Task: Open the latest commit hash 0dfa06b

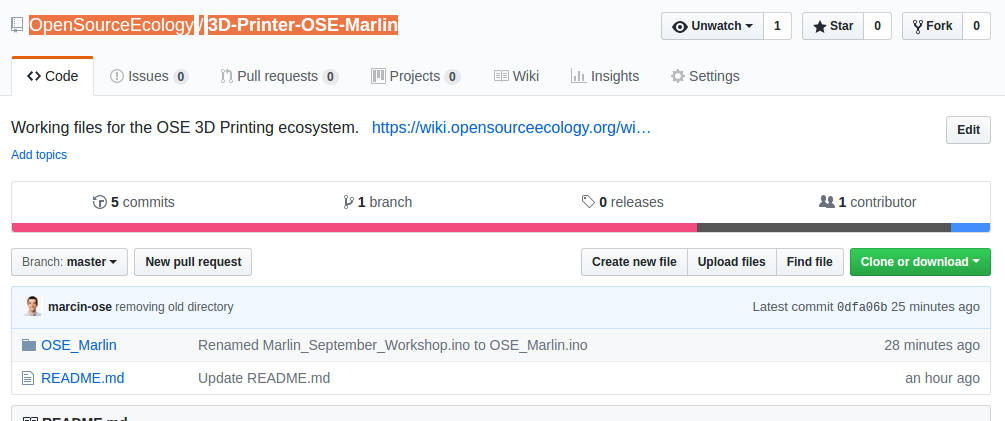Action: [862, 307]
